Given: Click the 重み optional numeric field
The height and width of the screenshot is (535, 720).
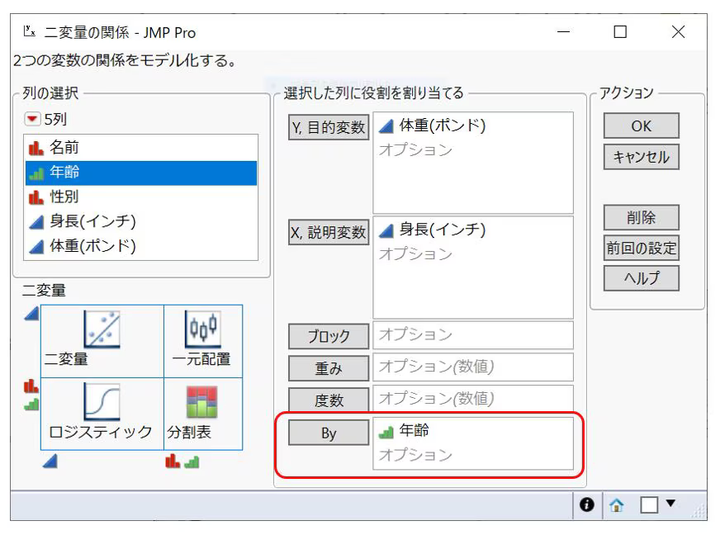Looking at the screenshot, I should pyautogui.click(x=473, y=367).
